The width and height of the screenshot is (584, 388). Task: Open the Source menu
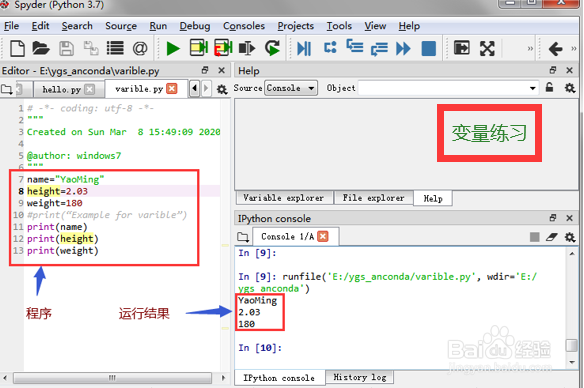click(x=121, y=26)
